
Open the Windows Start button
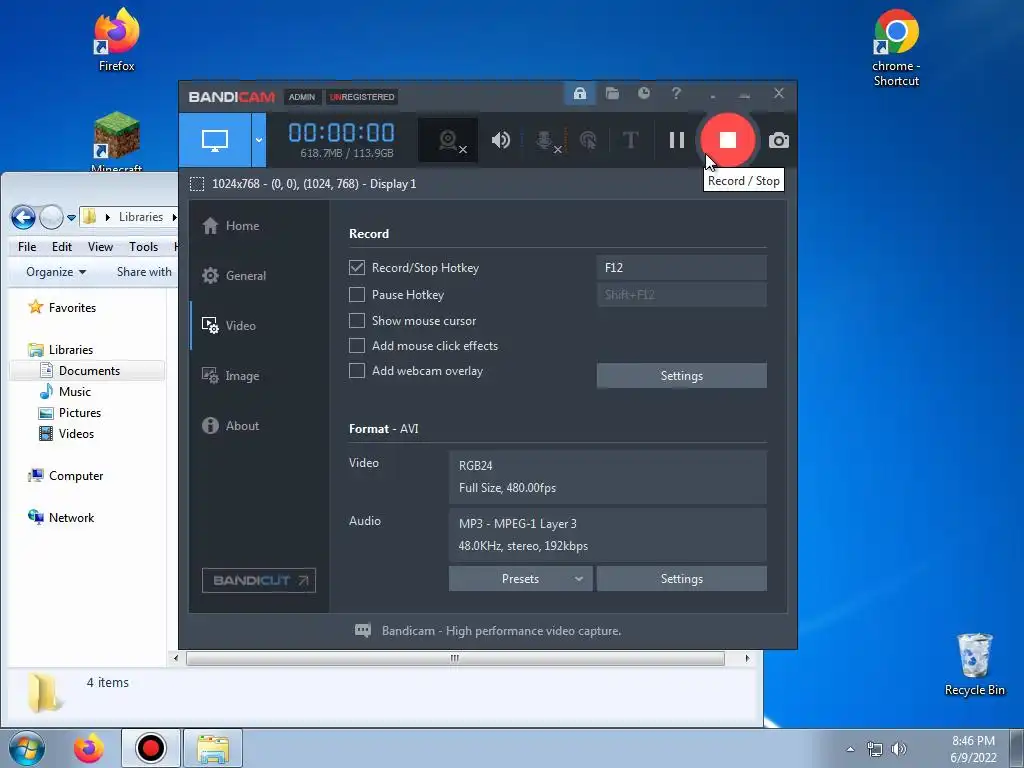(x=26, y=748)
